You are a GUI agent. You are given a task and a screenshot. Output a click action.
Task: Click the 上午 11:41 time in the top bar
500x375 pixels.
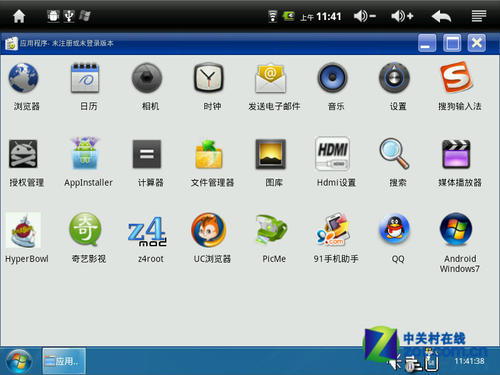[x=321, y=16]
